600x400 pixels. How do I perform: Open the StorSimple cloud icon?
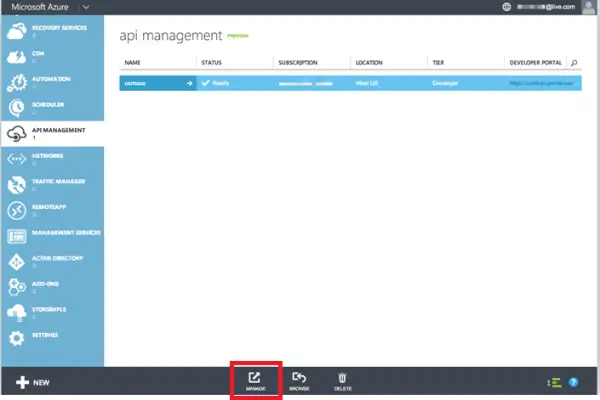16,313
